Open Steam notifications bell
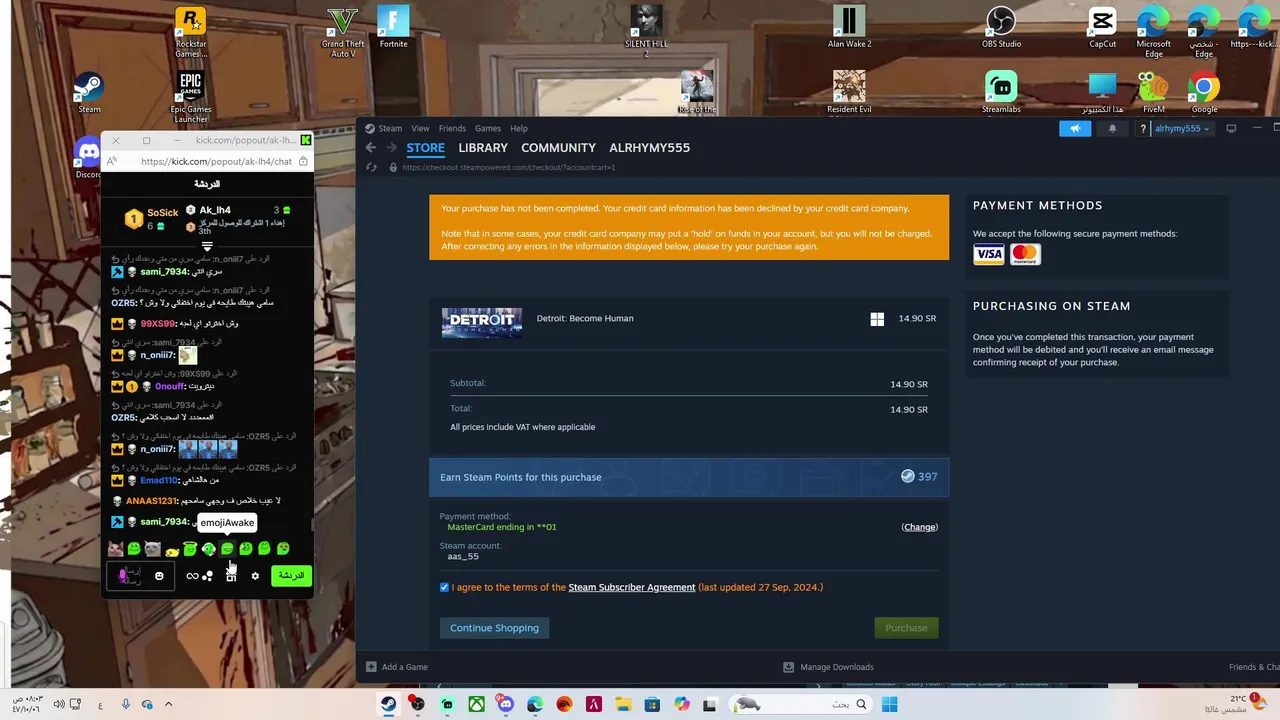 point(1112,128)
